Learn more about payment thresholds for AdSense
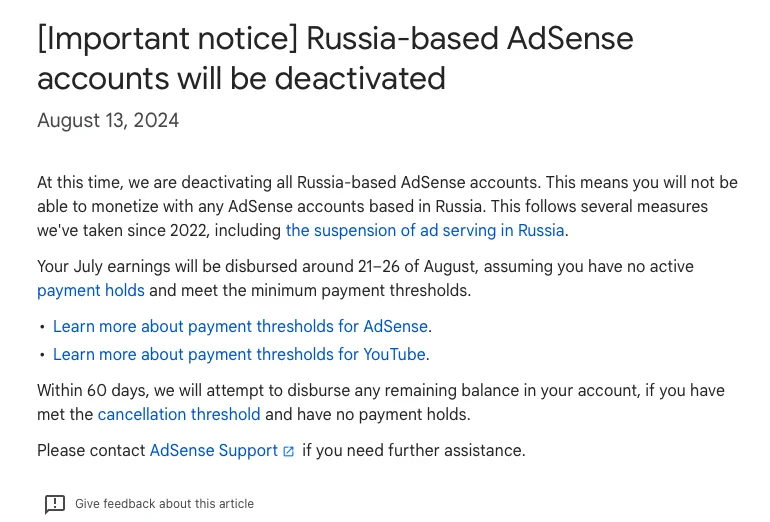This screenshot has width=770, height=522. (x=241, y=326)
